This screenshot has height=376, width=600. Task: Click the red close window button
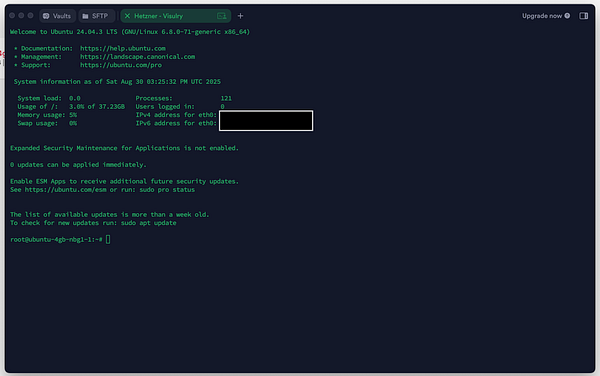click(x=12, y=16)
